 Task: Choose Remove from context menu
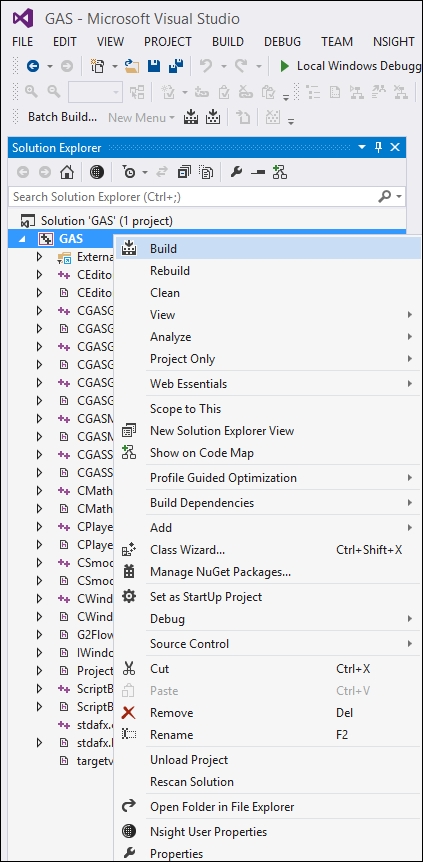coord(267,713)
